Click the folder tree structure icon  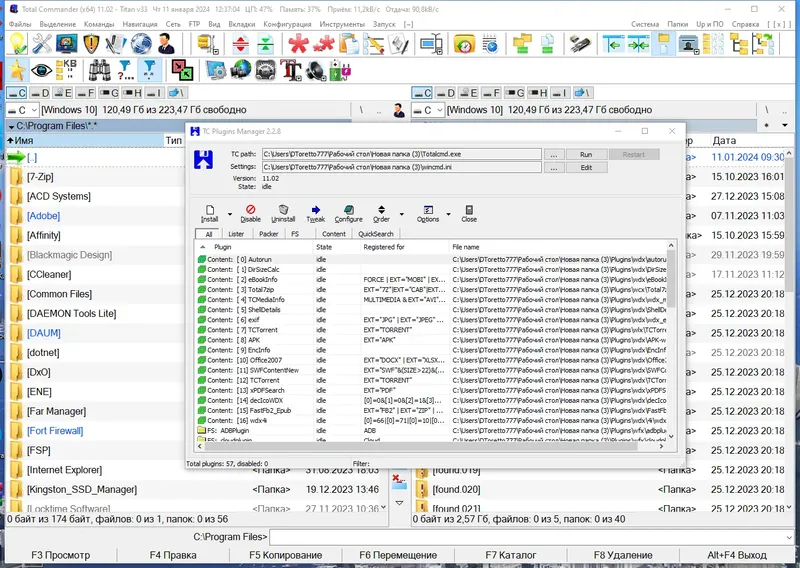[739, 44]
